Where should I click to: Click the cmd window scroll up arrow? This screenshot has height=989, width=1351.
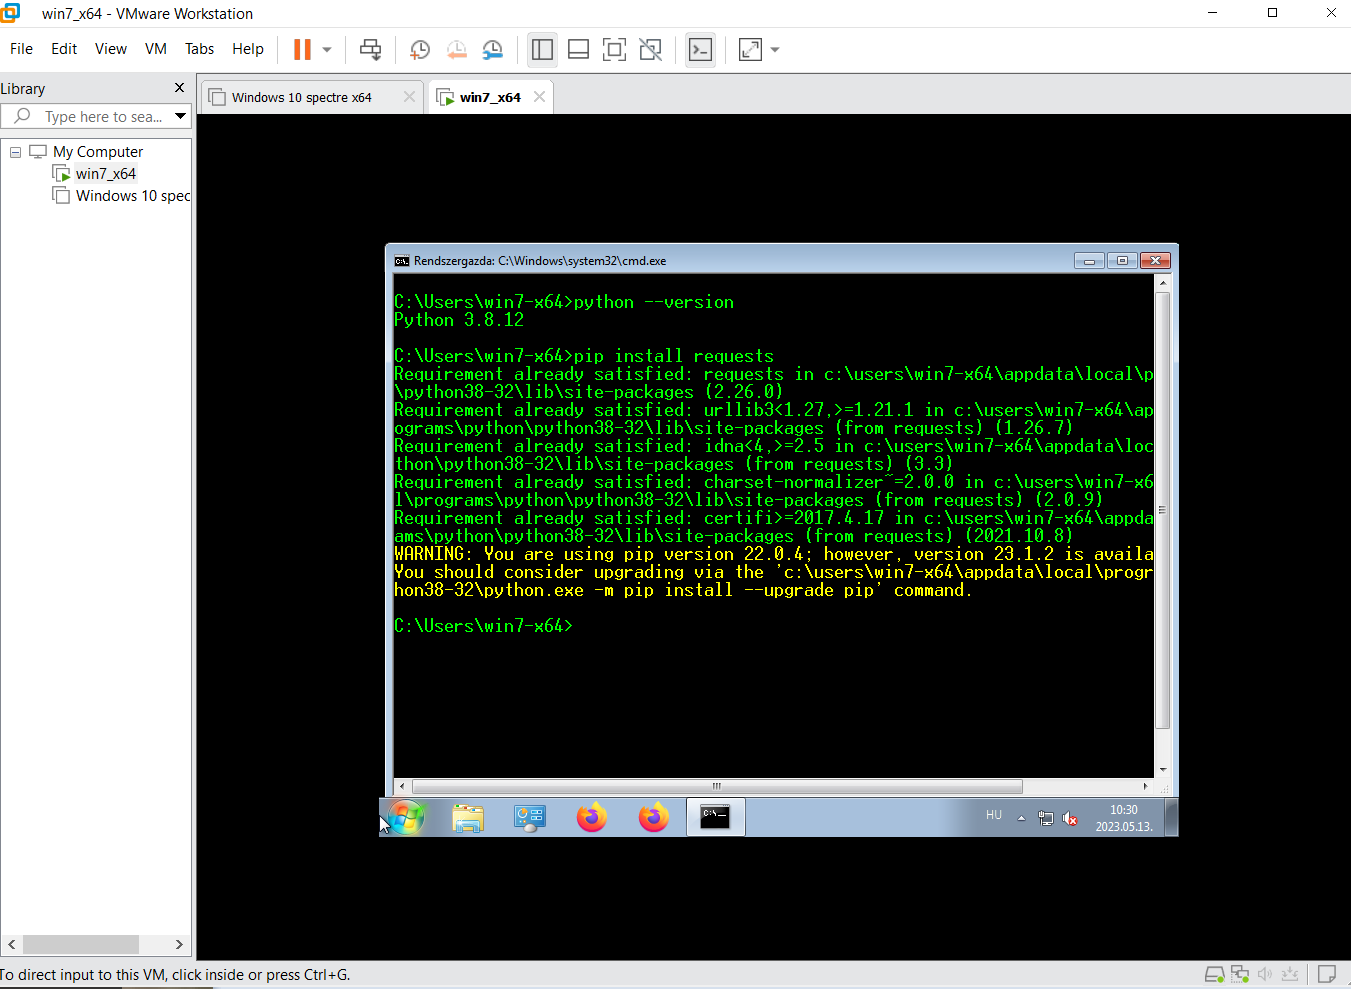(1162, 283)
